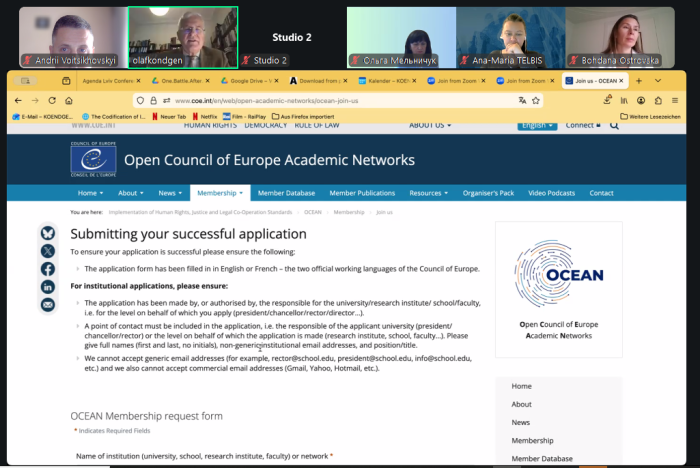Image resolution: width=700 pixels, height=468 pixels.
Task: Click the email share icon
Action: [x=48, y=305]
